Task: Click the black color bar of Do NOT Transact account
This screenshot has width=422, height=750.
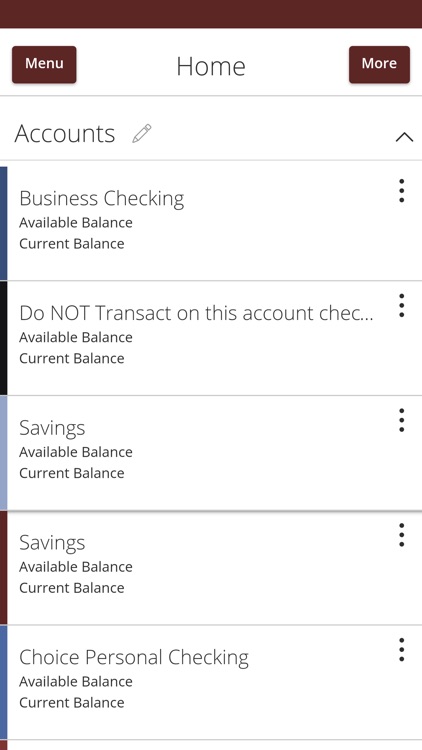Action: [x=3, y=338]
